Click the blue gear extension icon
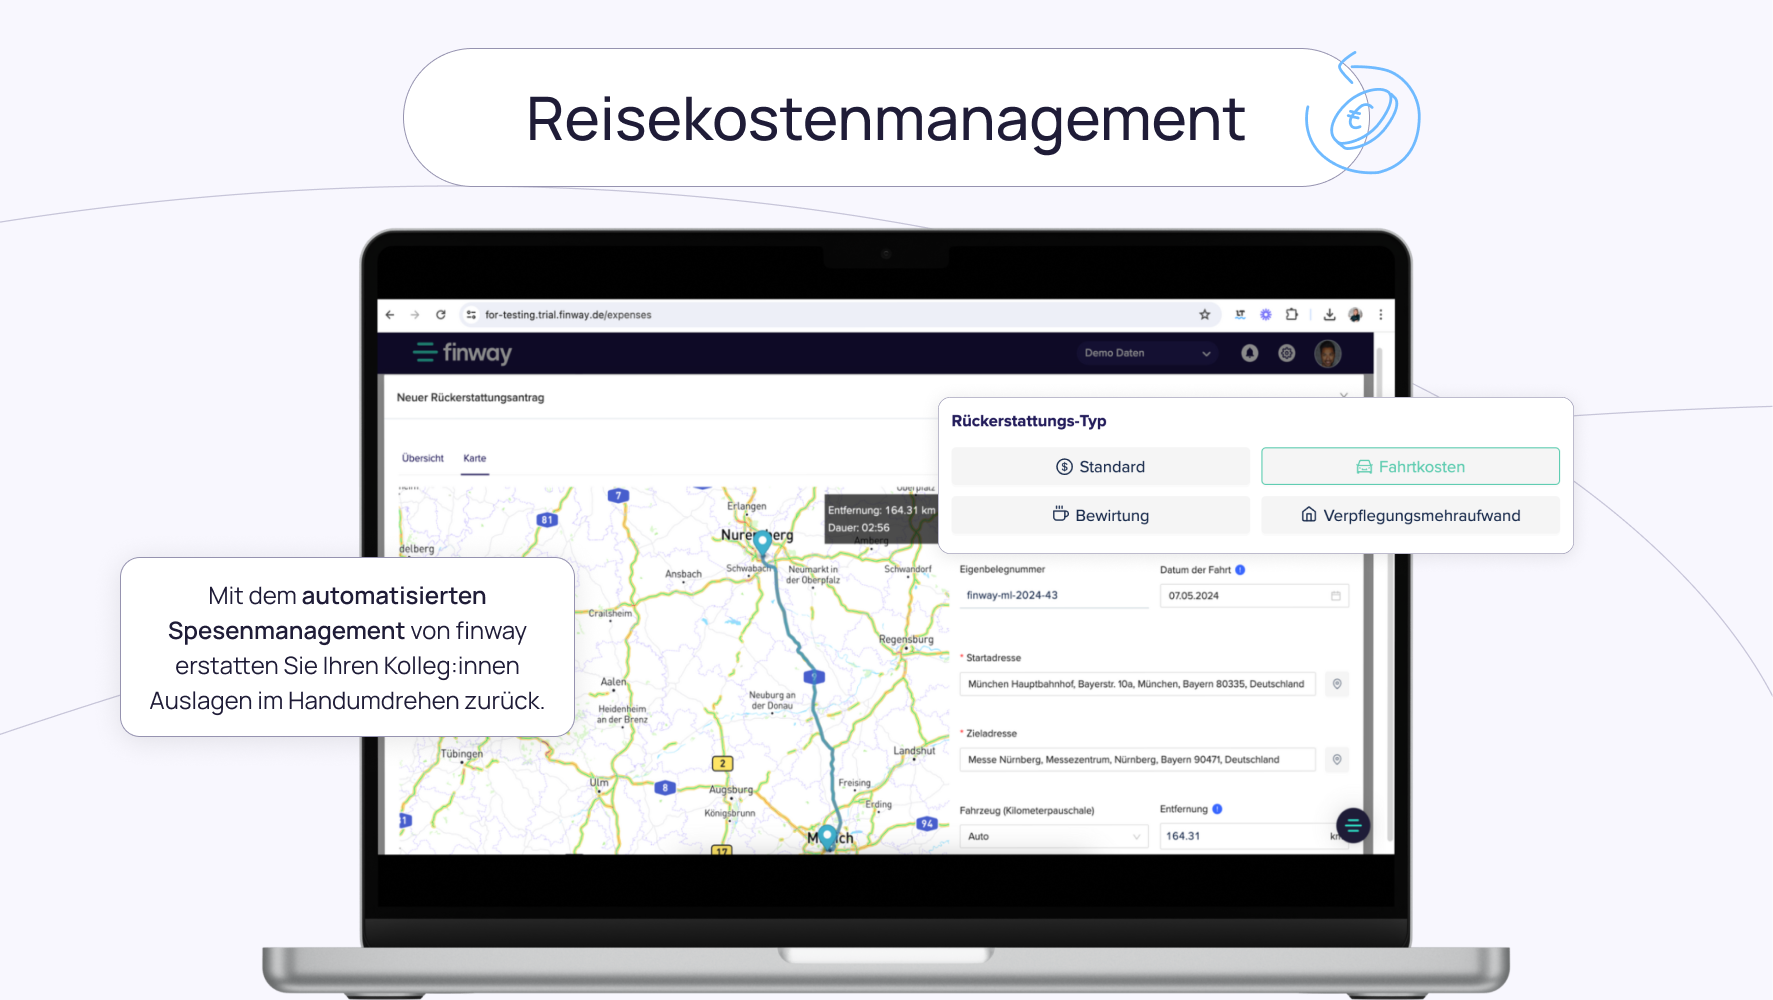1773x1000 pixels. [x=1266, y=315]
